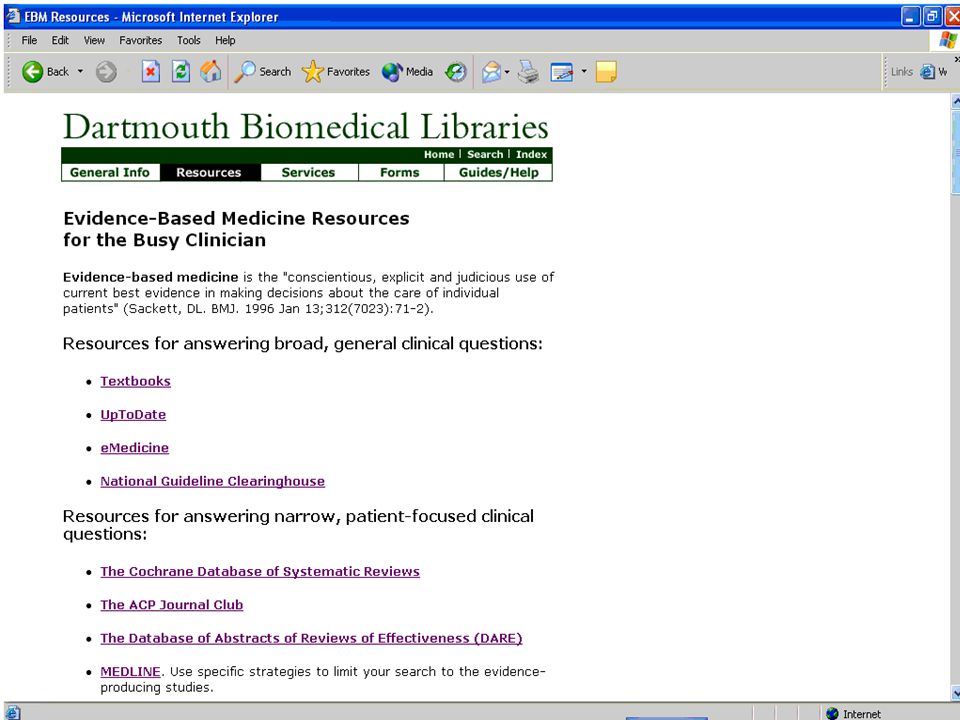Click the Home link in green bar
This screenshot has height=720, width=960.
click(x=439, y=154)
